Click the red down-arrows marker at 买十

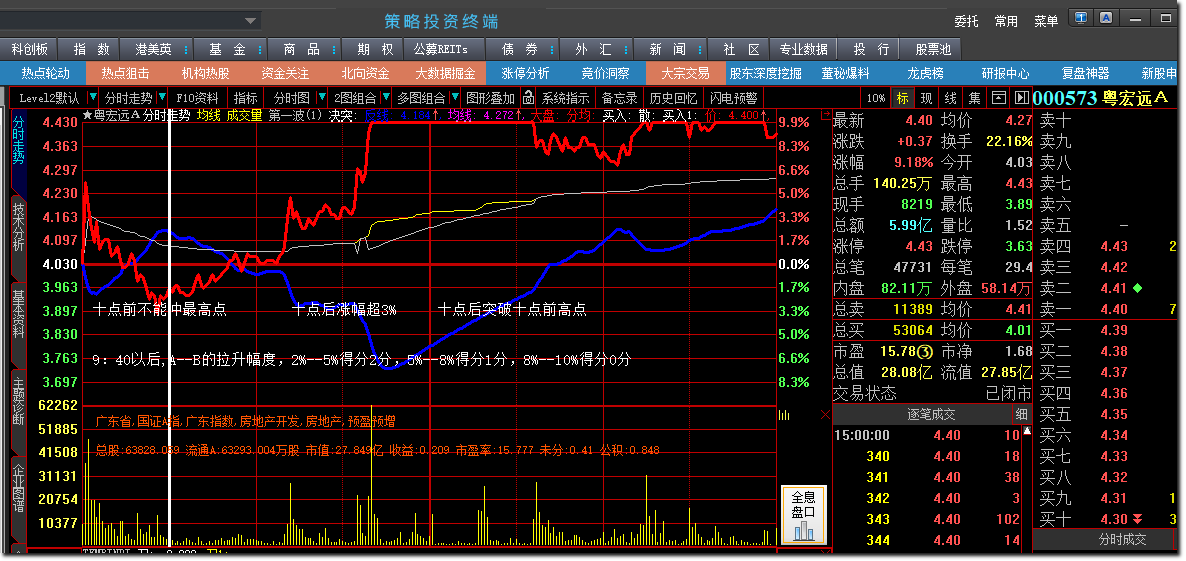1137,519
